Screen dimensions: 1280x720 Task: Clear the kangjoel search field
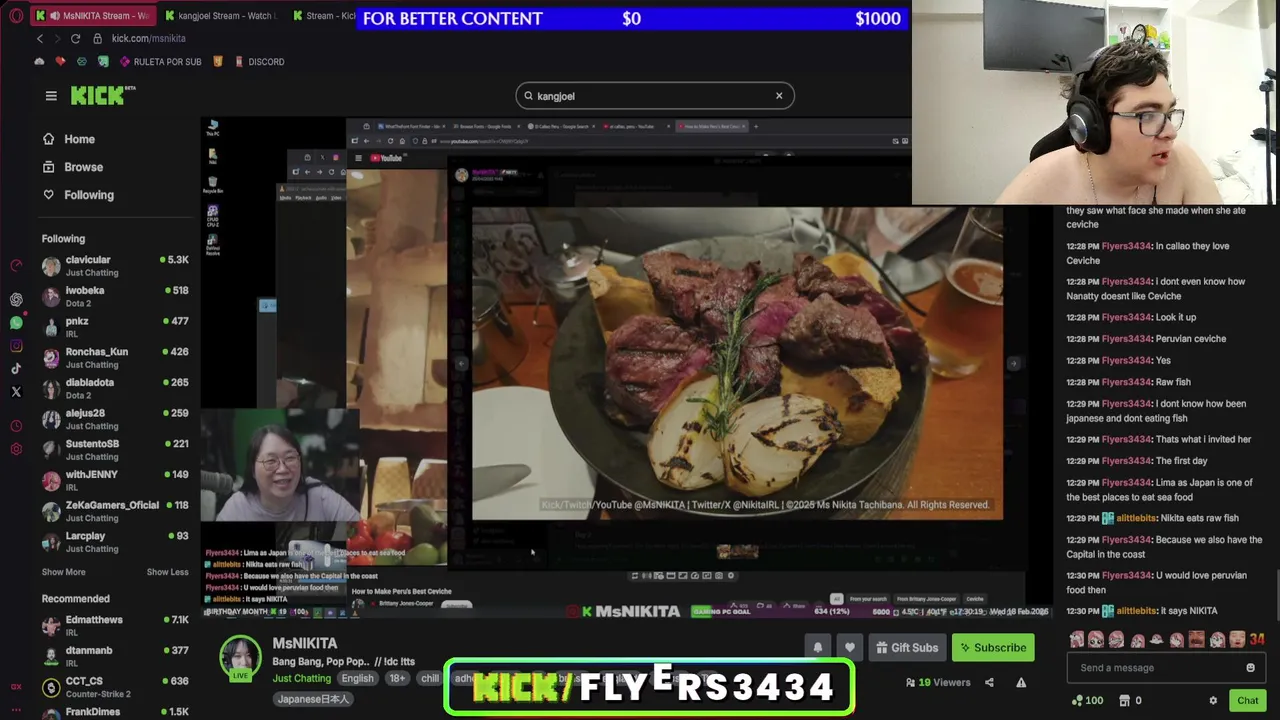pyautogui.click(x=779, y=96)
